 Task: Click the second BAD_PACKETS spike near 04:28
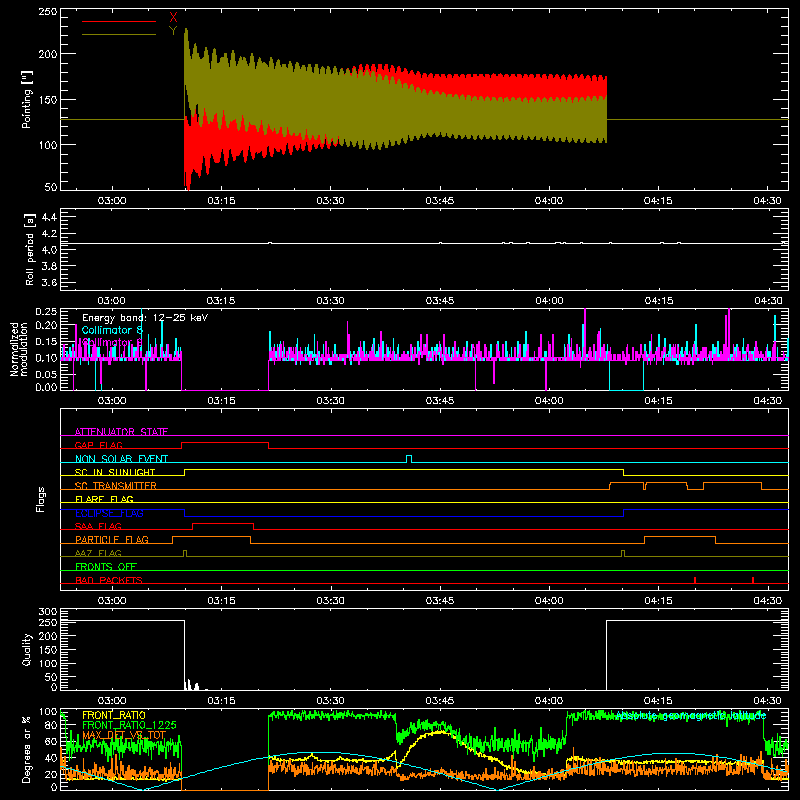point(753,580)
